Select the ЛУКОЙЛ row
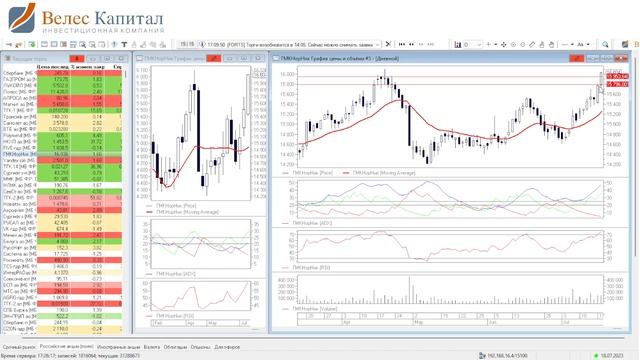Viewport: 640px width, 360px height. [x=62, y=85]
